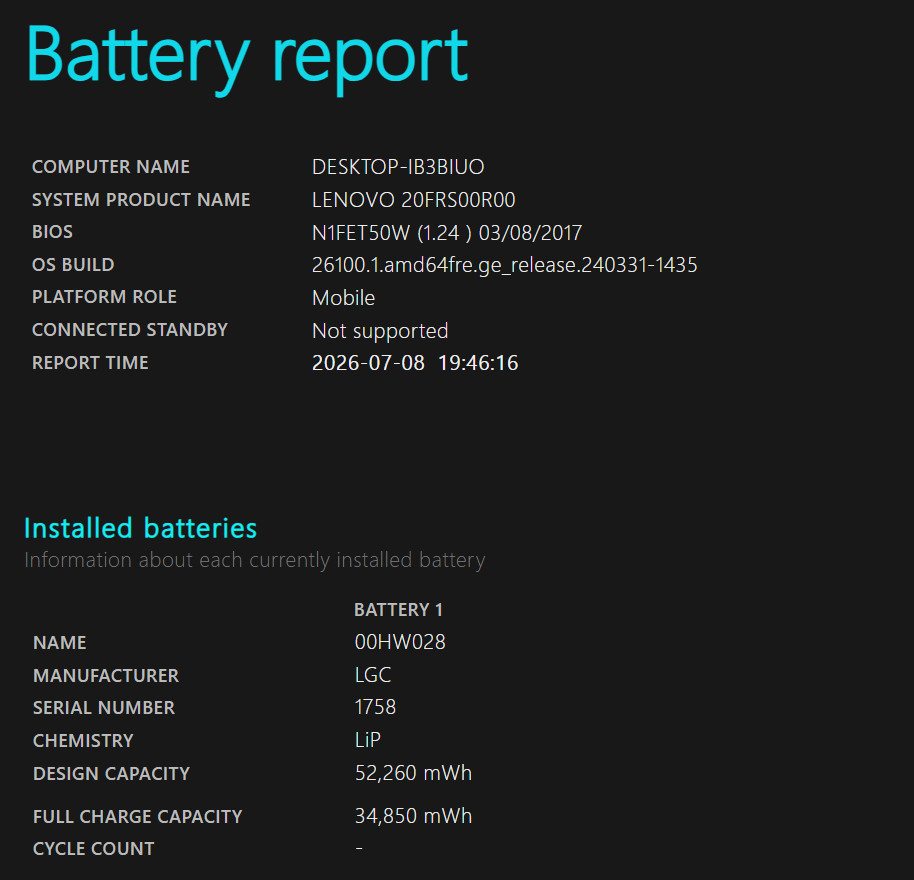The height and width of the screenshot is (880, 914).
Task: Click the CONNECTED STANDBY label
Action: pyautogui.click(x=130, y=330)
